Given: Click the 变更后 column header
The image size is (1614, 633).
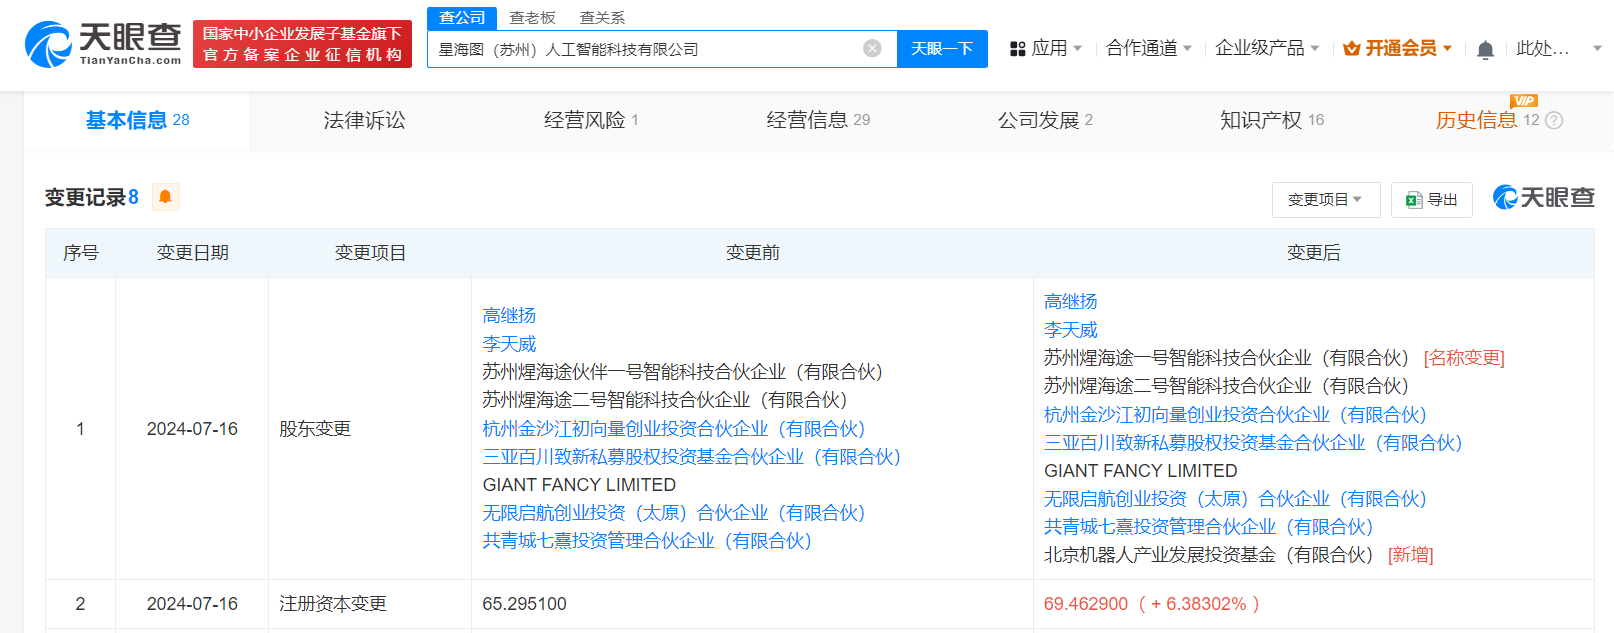Looking at the screenshot, I should pos(1313,253).
